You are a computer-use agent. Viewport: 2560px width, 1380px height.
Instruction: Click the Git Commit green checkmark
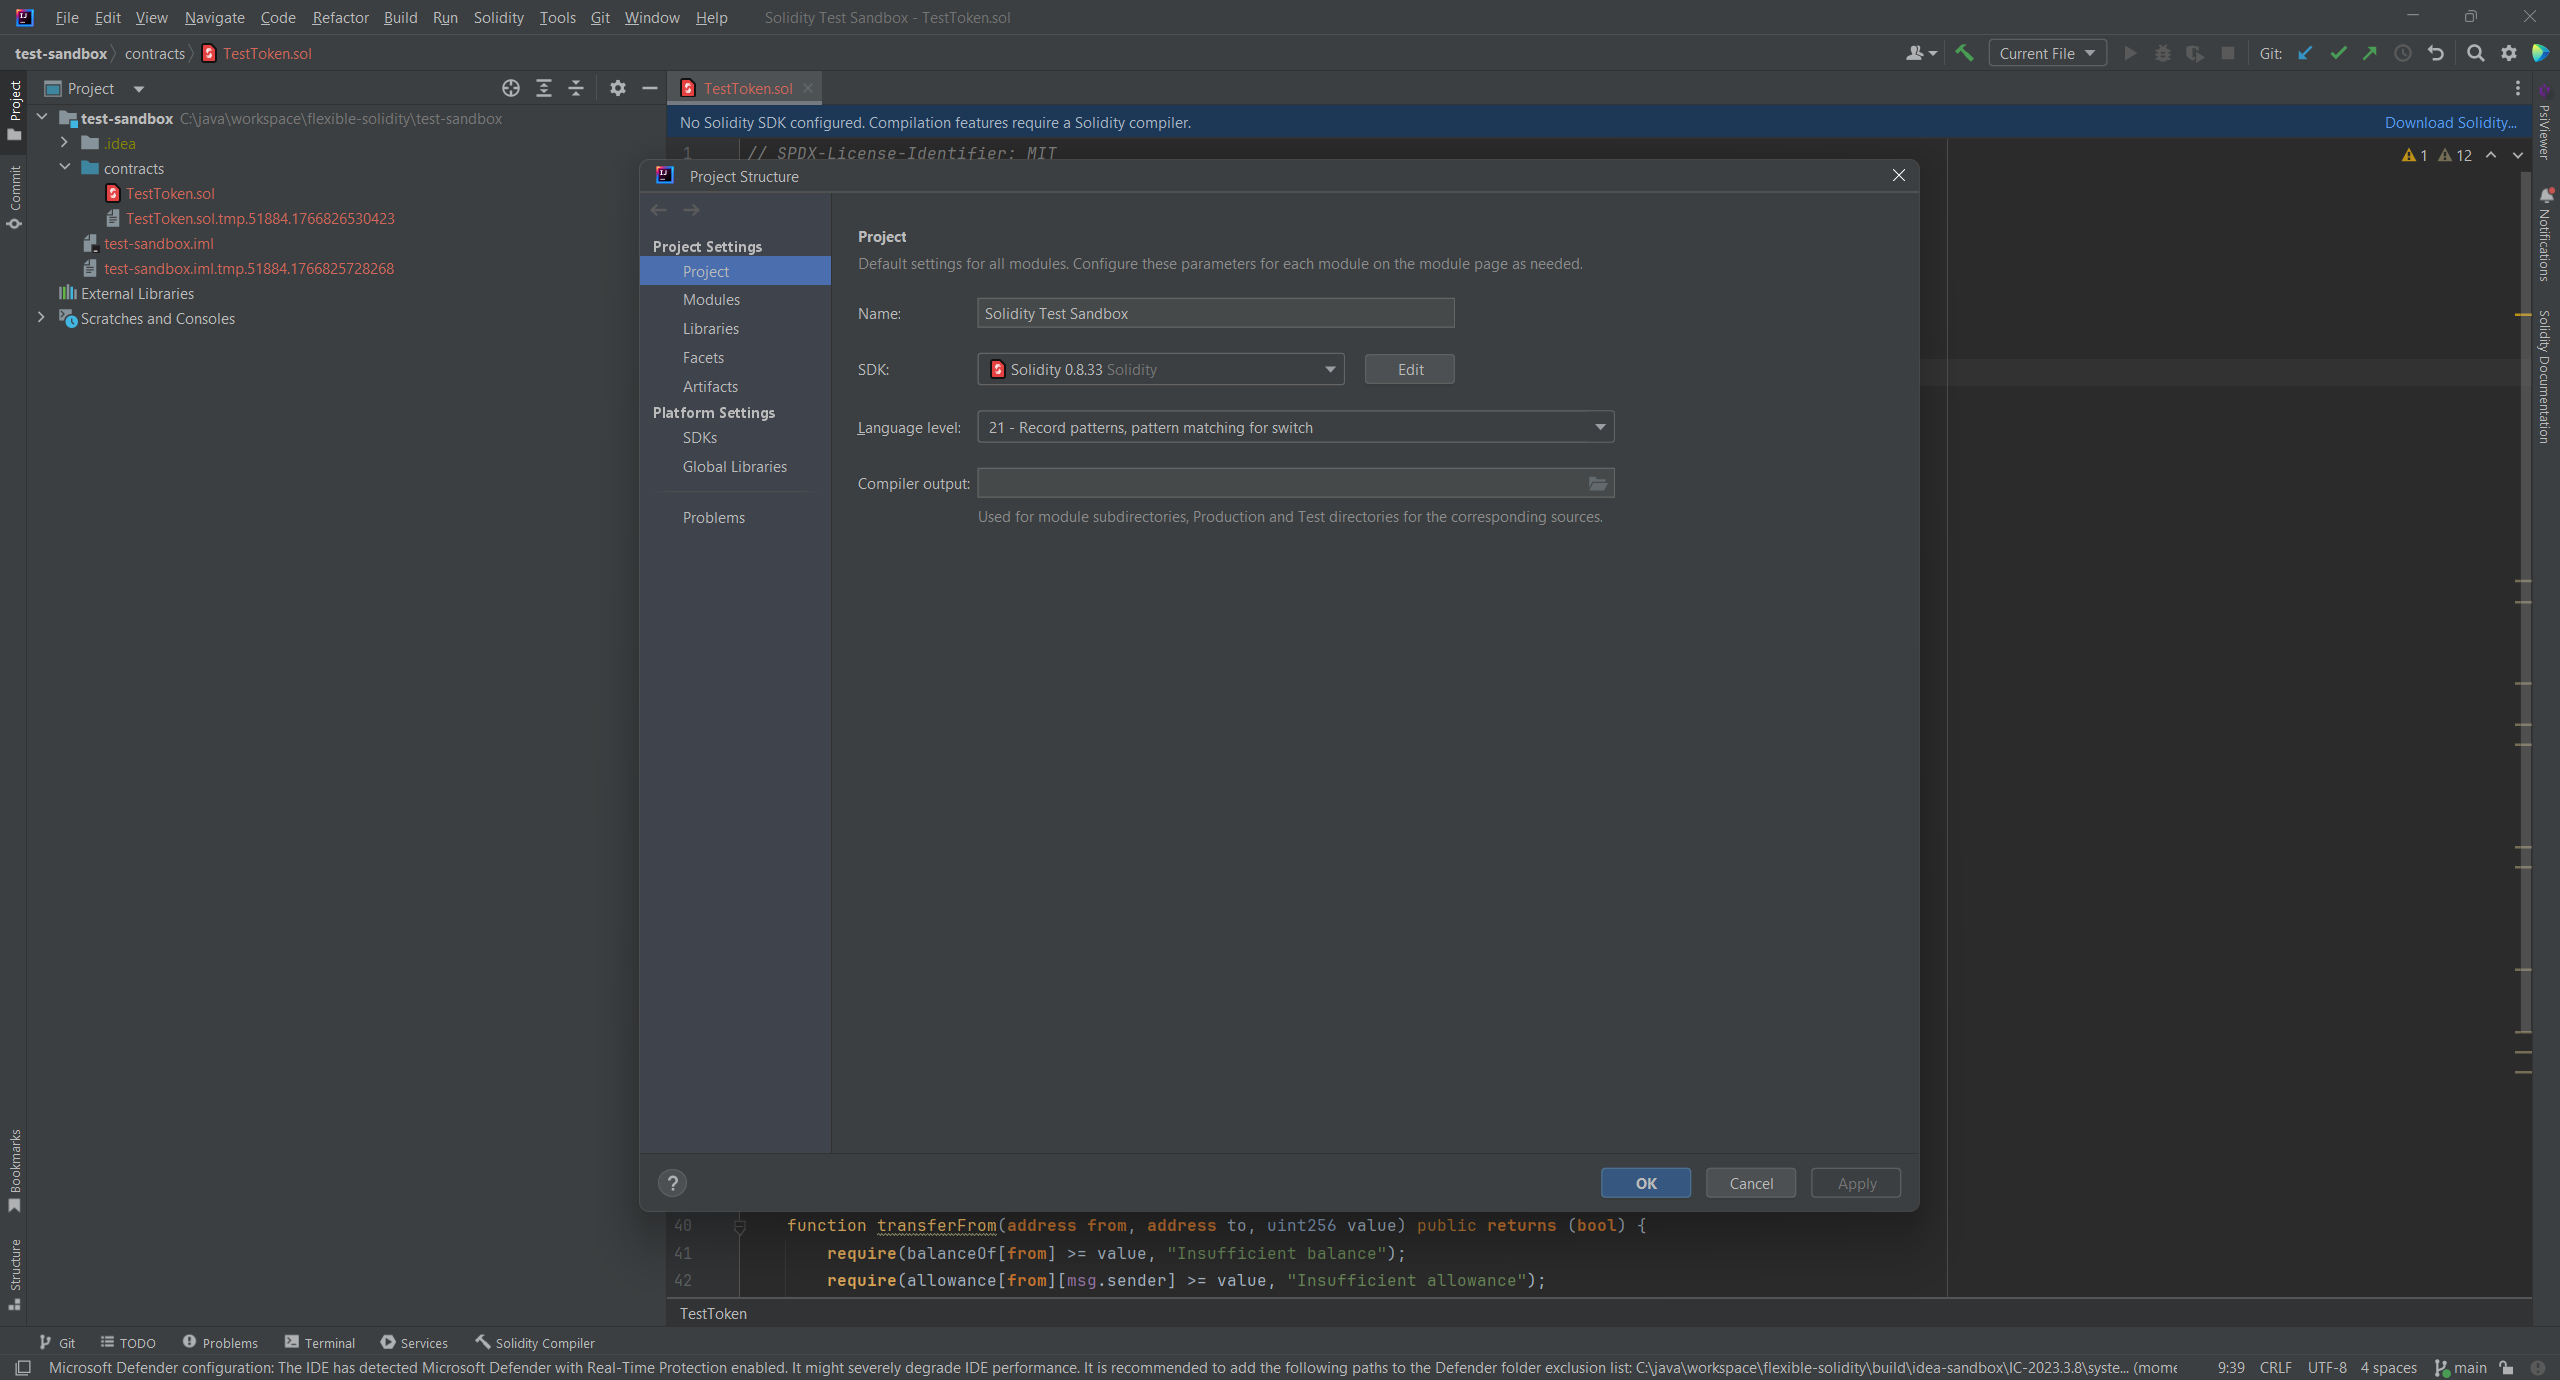pyautogui.click(x=2338, y=53)
